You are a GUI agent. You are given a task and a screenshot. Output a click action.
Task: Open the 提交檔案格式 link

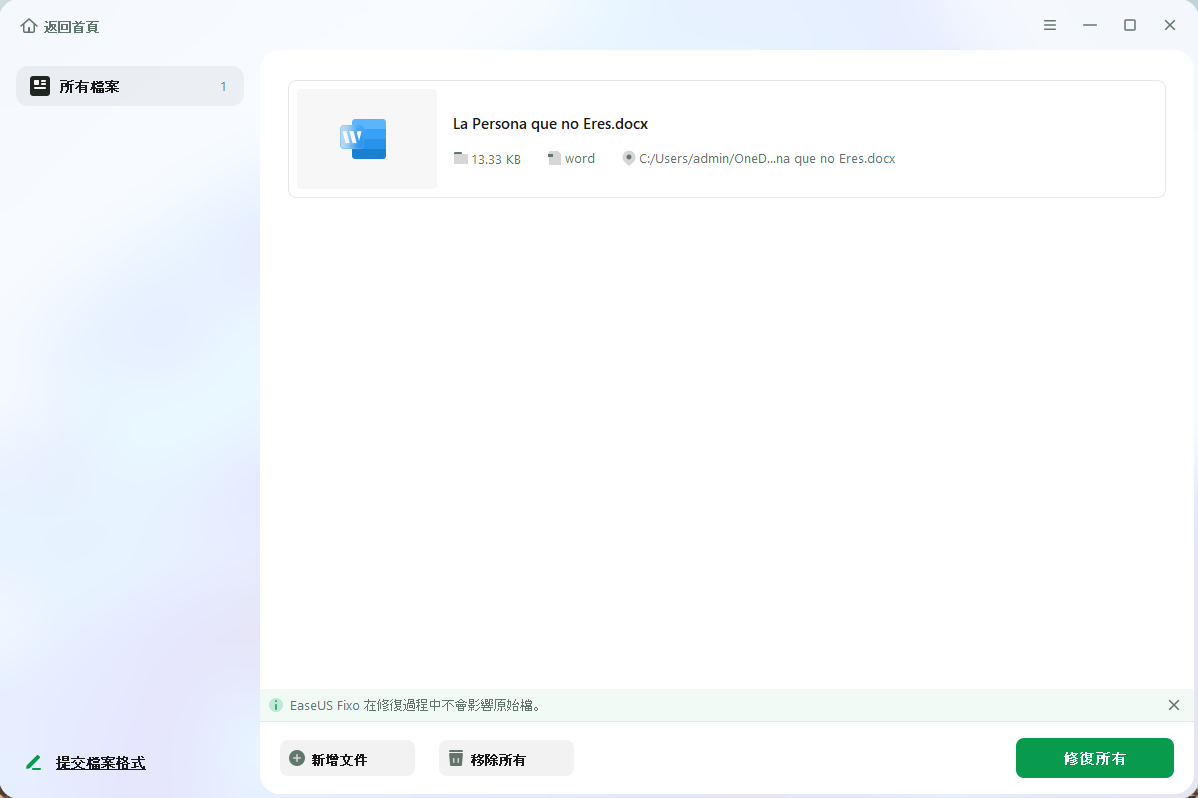point(100,763)
